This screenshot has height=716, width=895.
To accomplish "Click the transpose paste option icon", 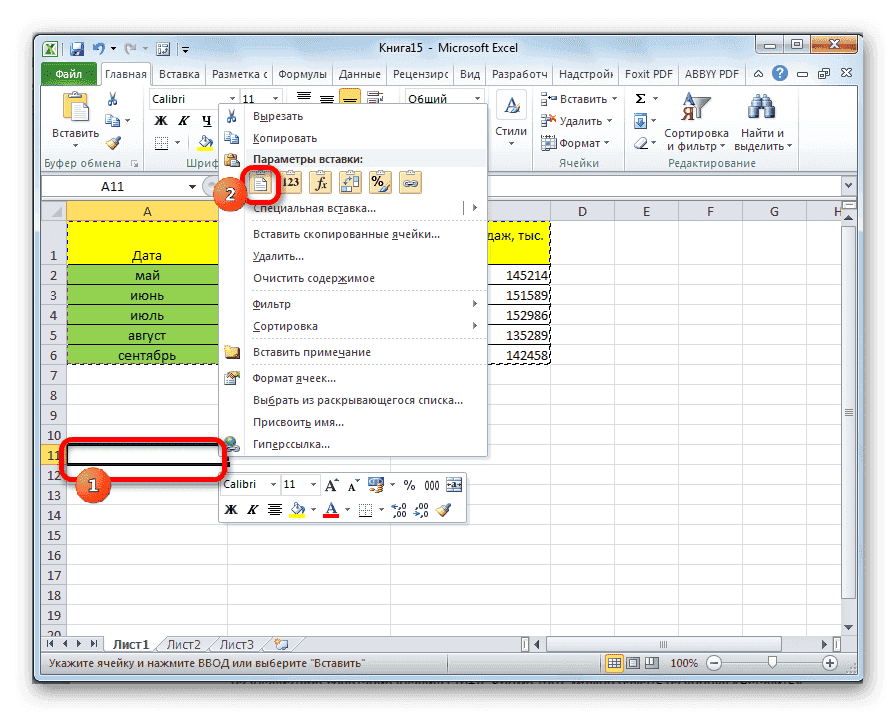I will point(352,182).
